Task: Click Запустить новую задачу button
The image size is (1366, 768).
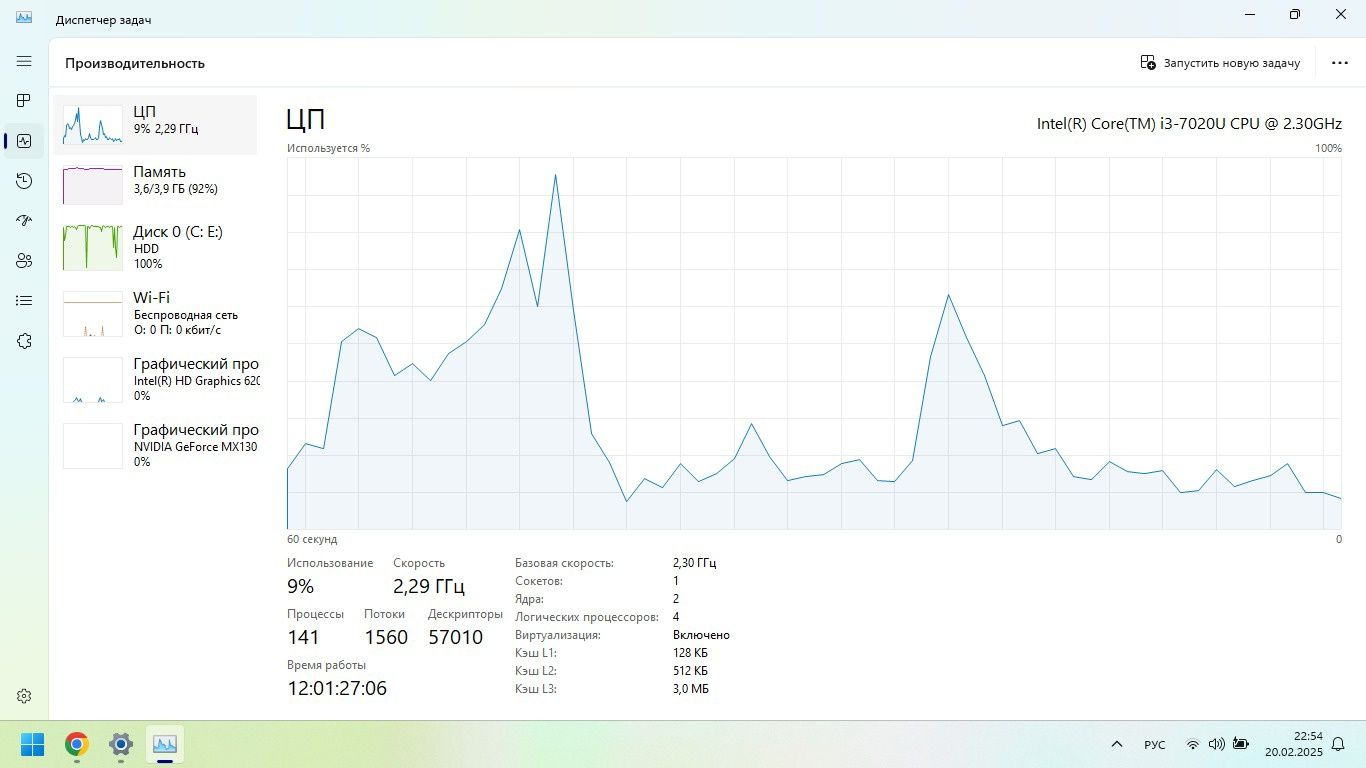Action: coord(1220,63)
